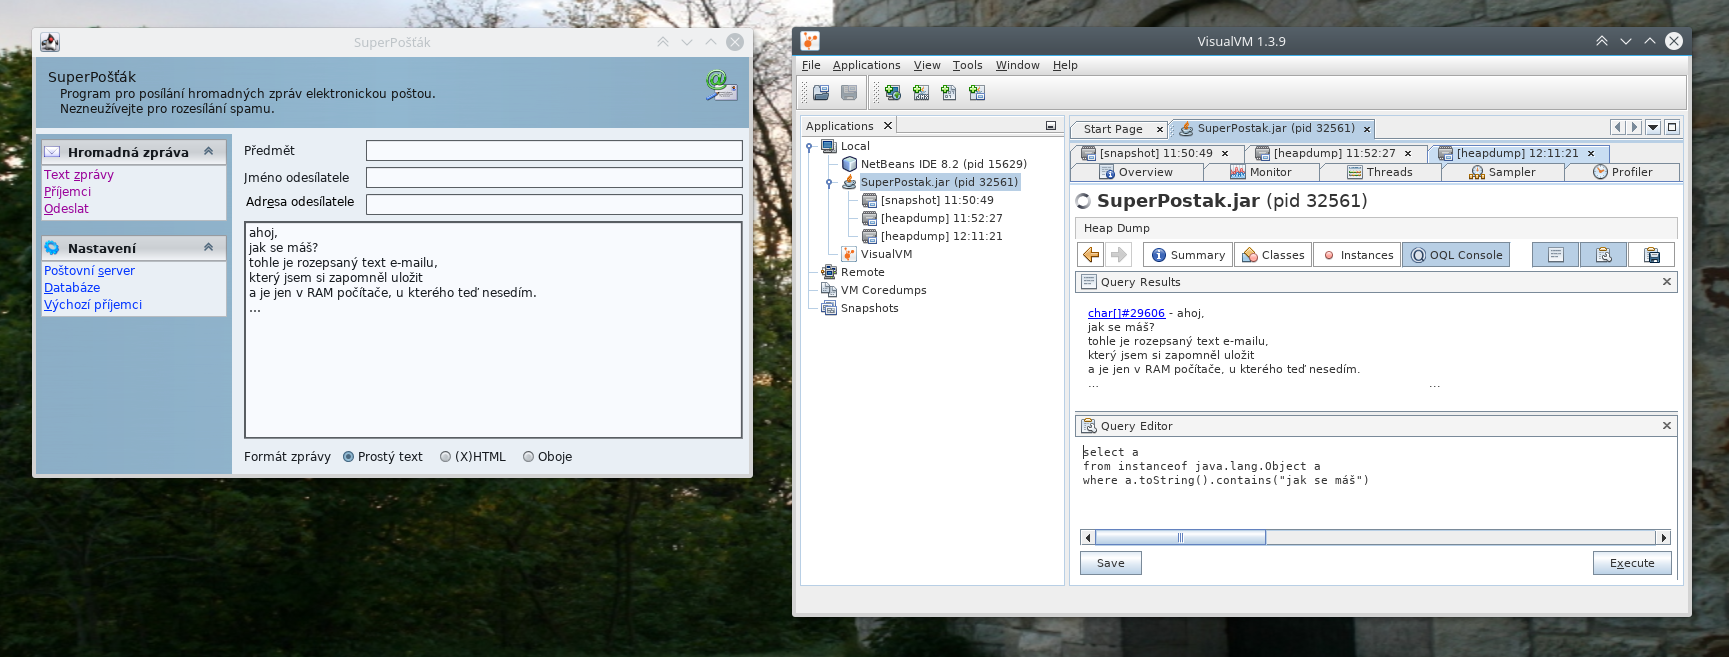Click the SuperPošťák e-mail icon in header
Viewport: 1729px width, 657px height.
click(721, 86)
